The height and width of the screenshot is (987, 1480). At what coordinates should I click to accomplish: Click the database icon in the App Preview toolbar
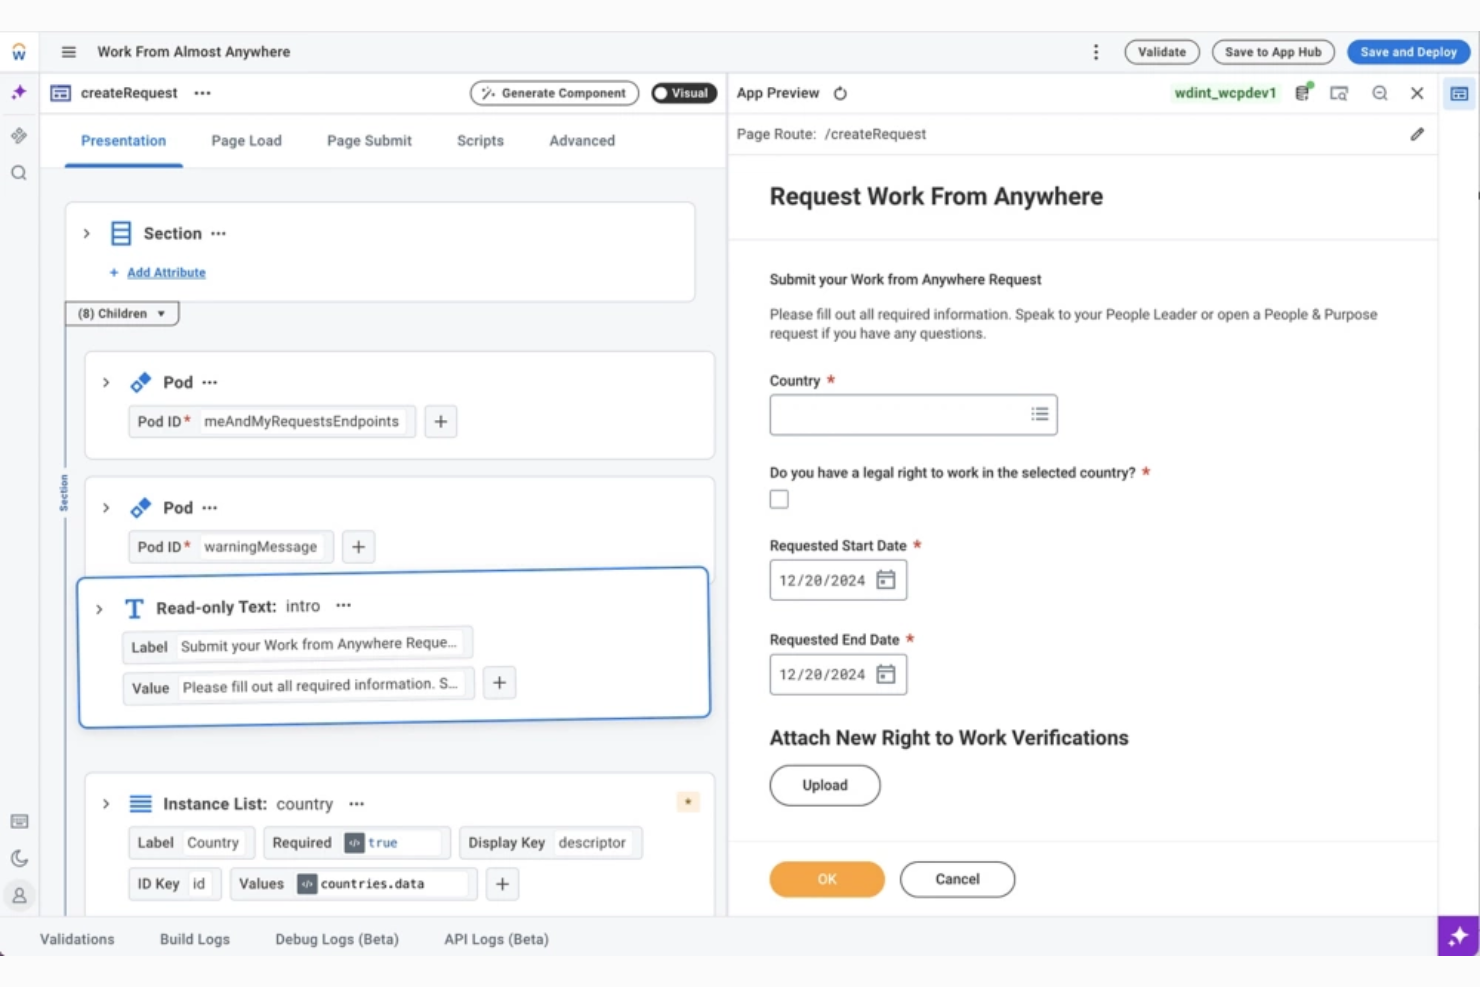[1301, 92]
